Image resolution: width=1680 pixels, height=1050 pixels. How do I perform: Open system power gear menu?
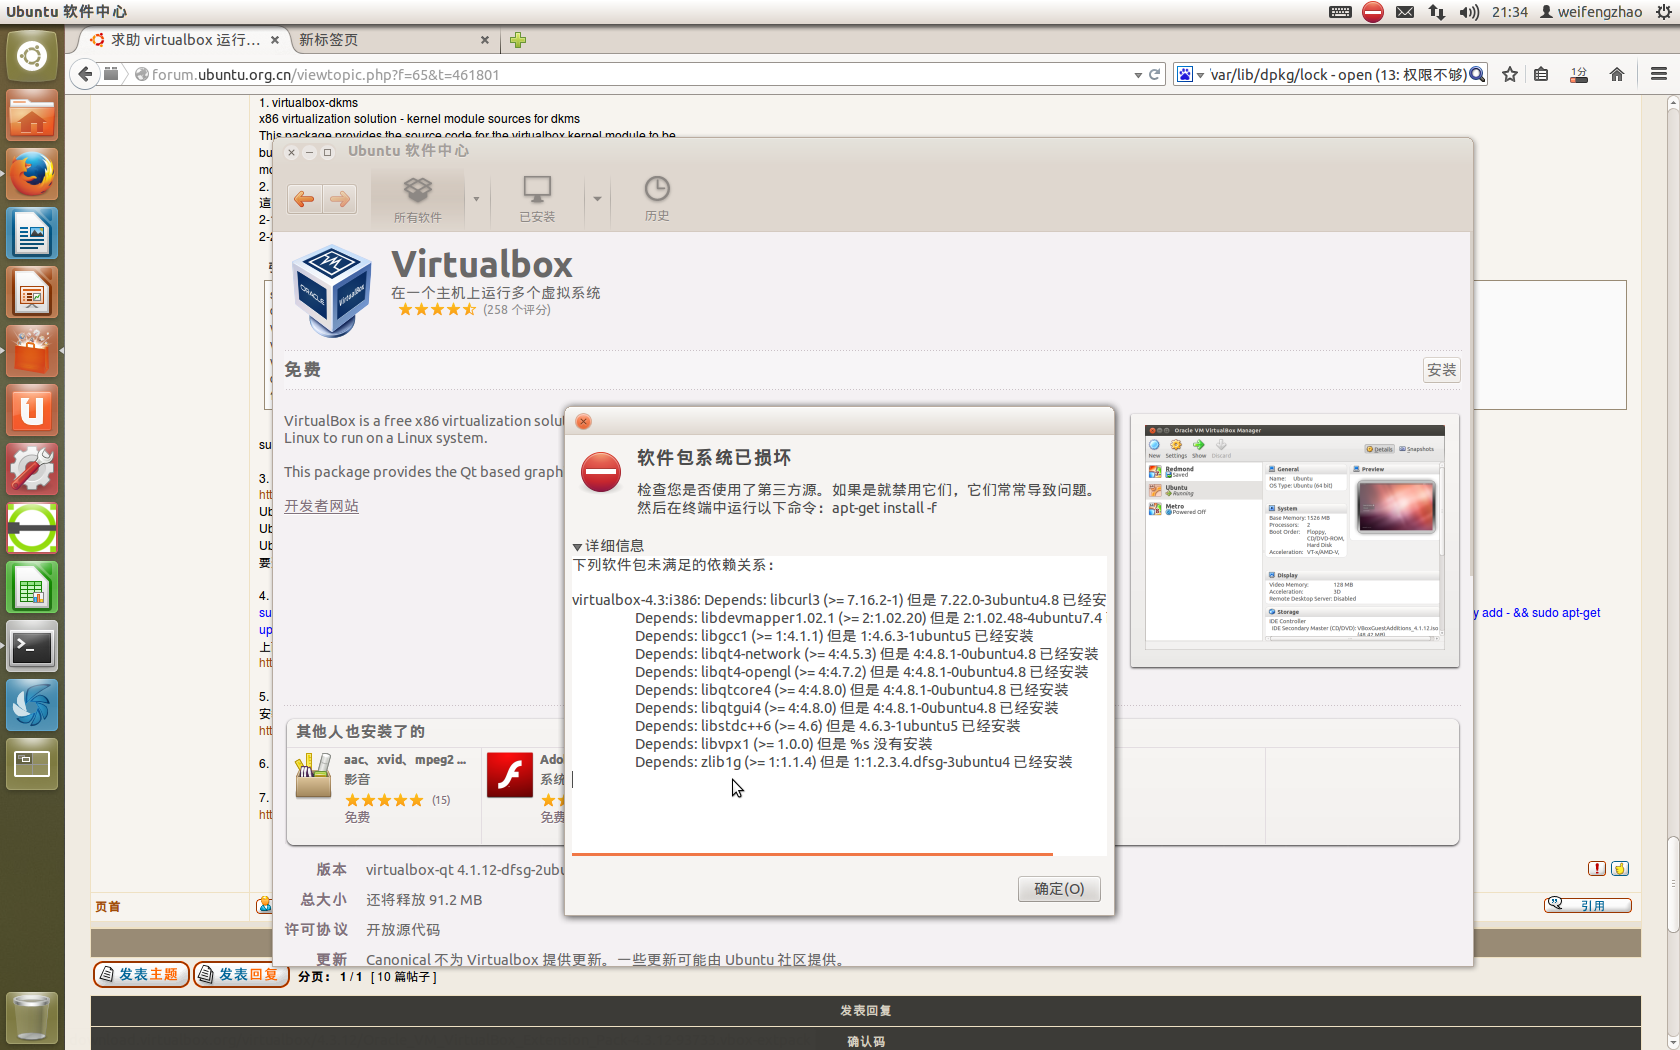(1663, 12)
